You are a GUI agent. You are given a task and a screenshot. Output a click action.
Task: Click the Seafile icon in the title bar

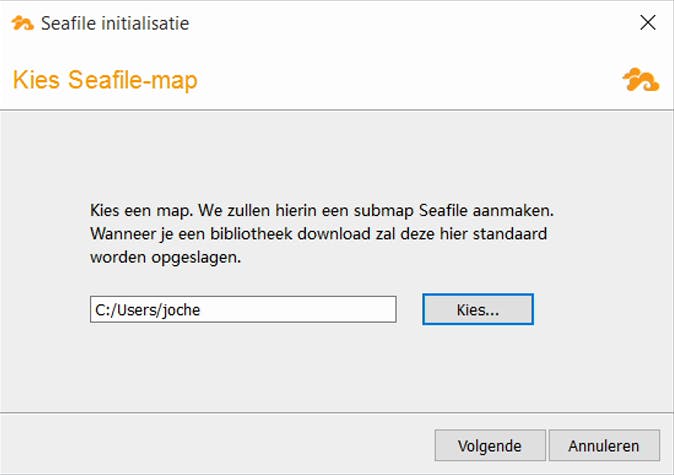pyautogui.click(x=22, y=22)
